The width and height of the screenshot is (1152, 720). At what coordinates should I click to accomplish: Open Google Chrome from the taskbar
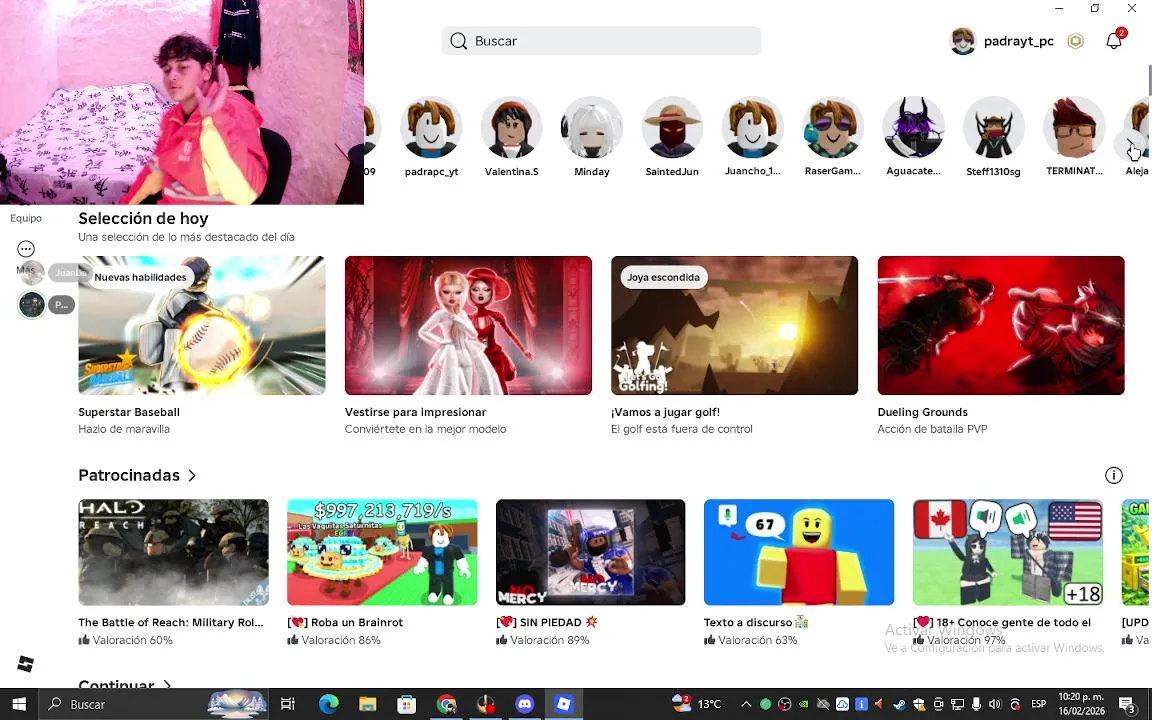coord(446,705)
